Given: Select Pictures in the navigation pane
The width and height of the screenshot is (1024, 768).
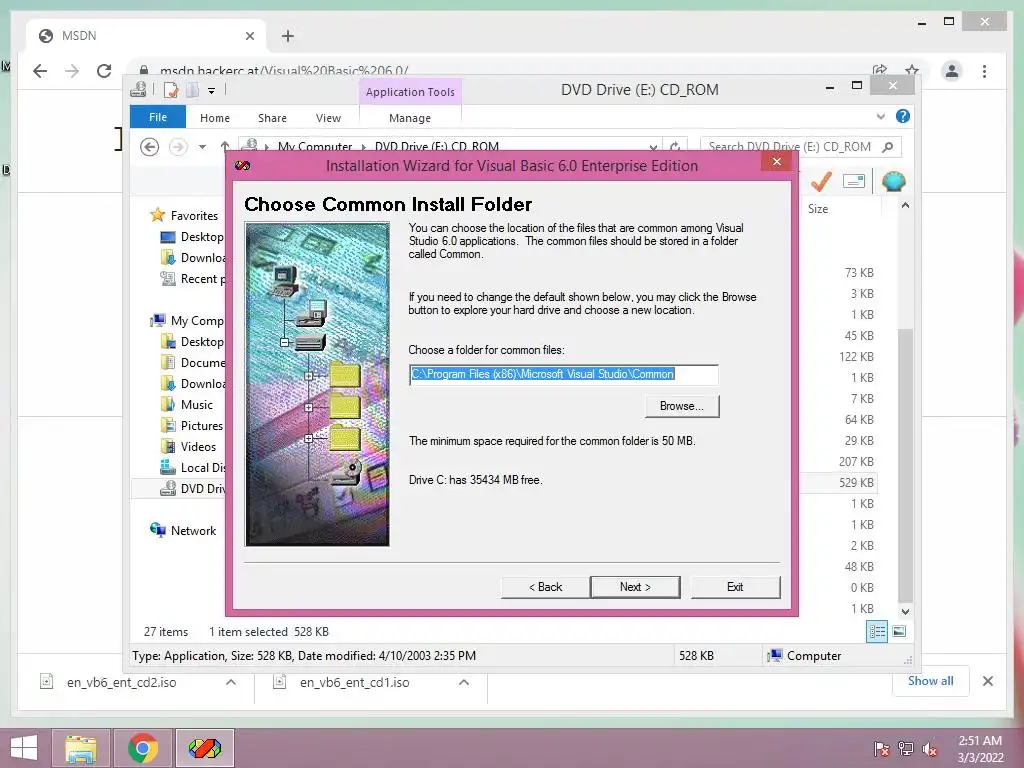Looking at the screenshot, I should [202, 426].
